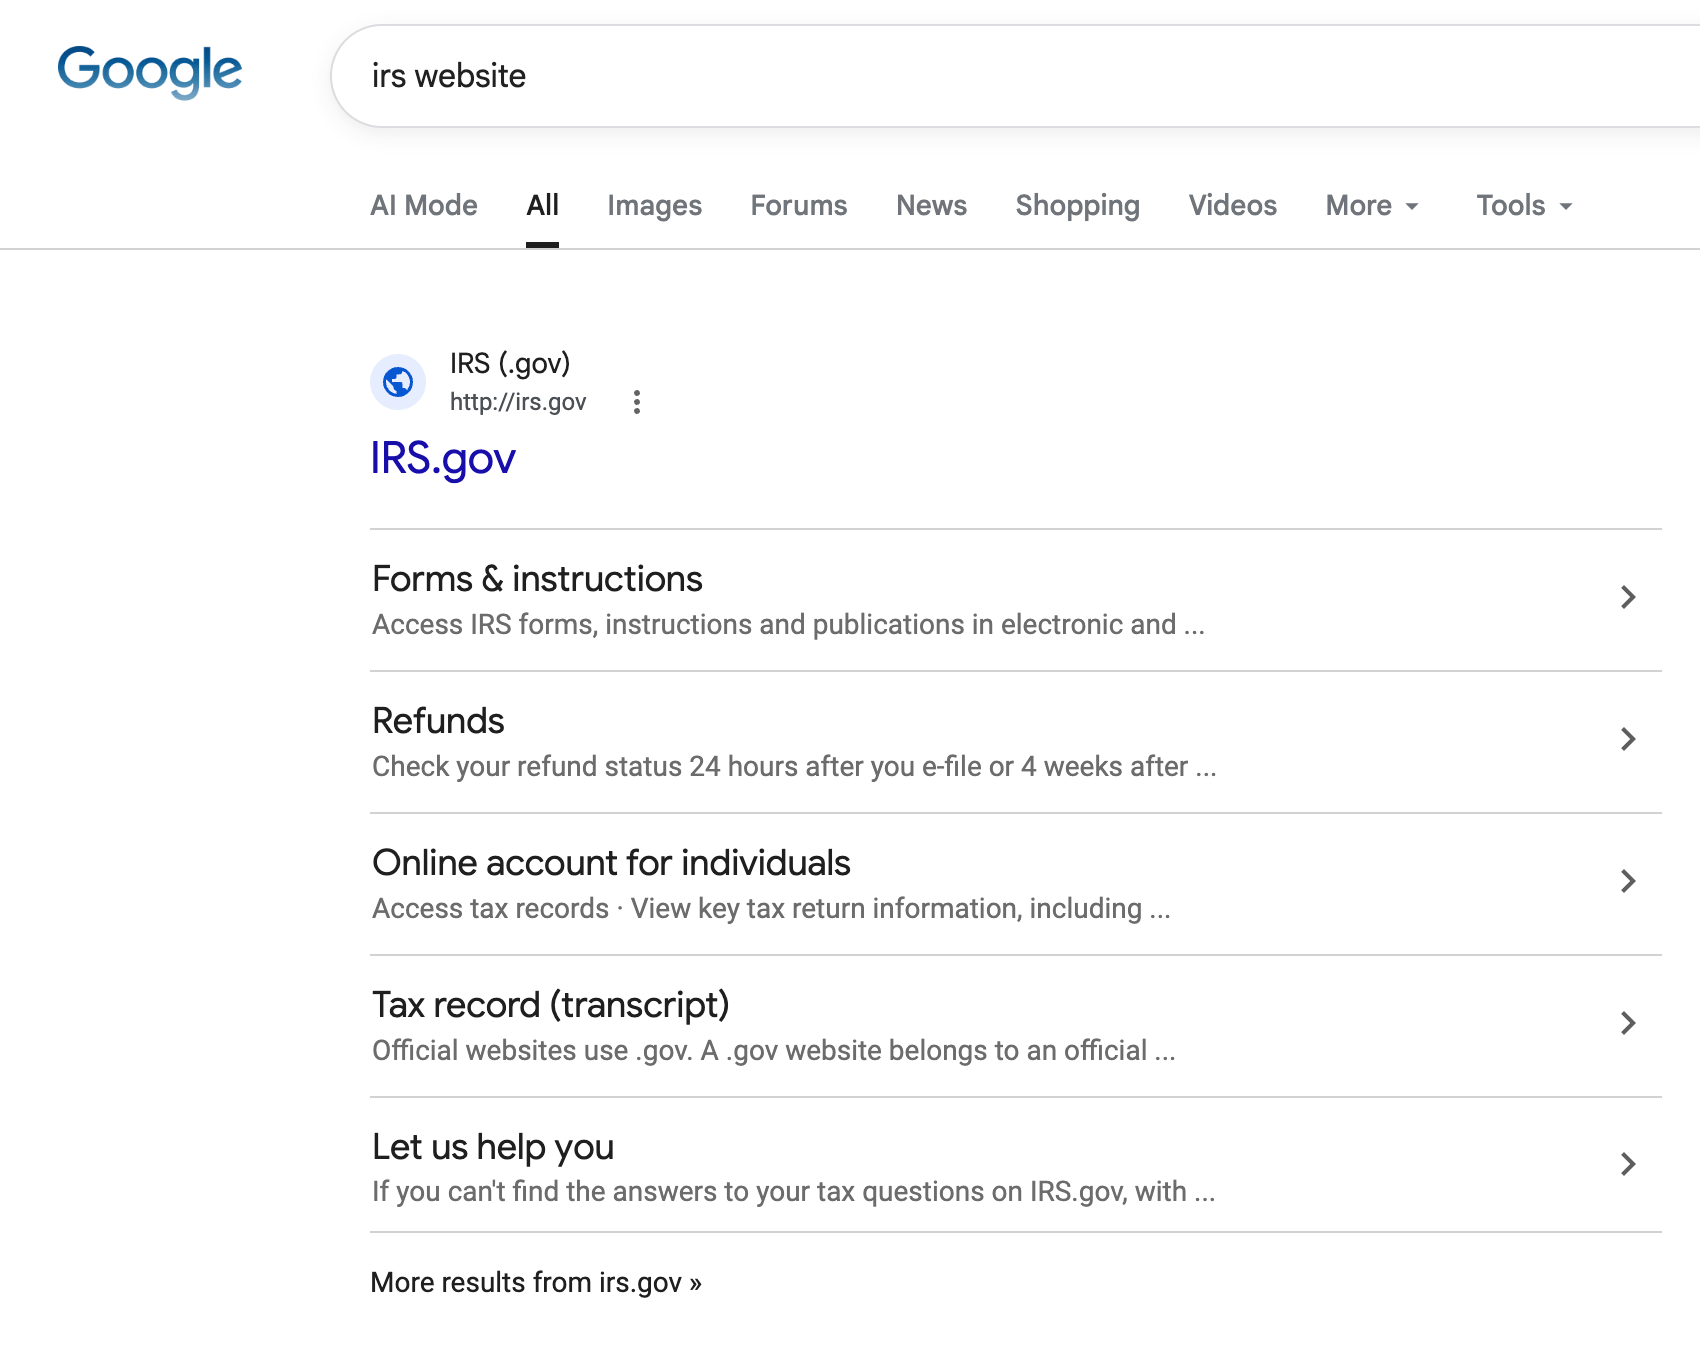The width and height of the screenshot is (1700, 1348).
Task: Click More results from irs.gov link
Action: pyautogui.click(x=536, y=1282)
